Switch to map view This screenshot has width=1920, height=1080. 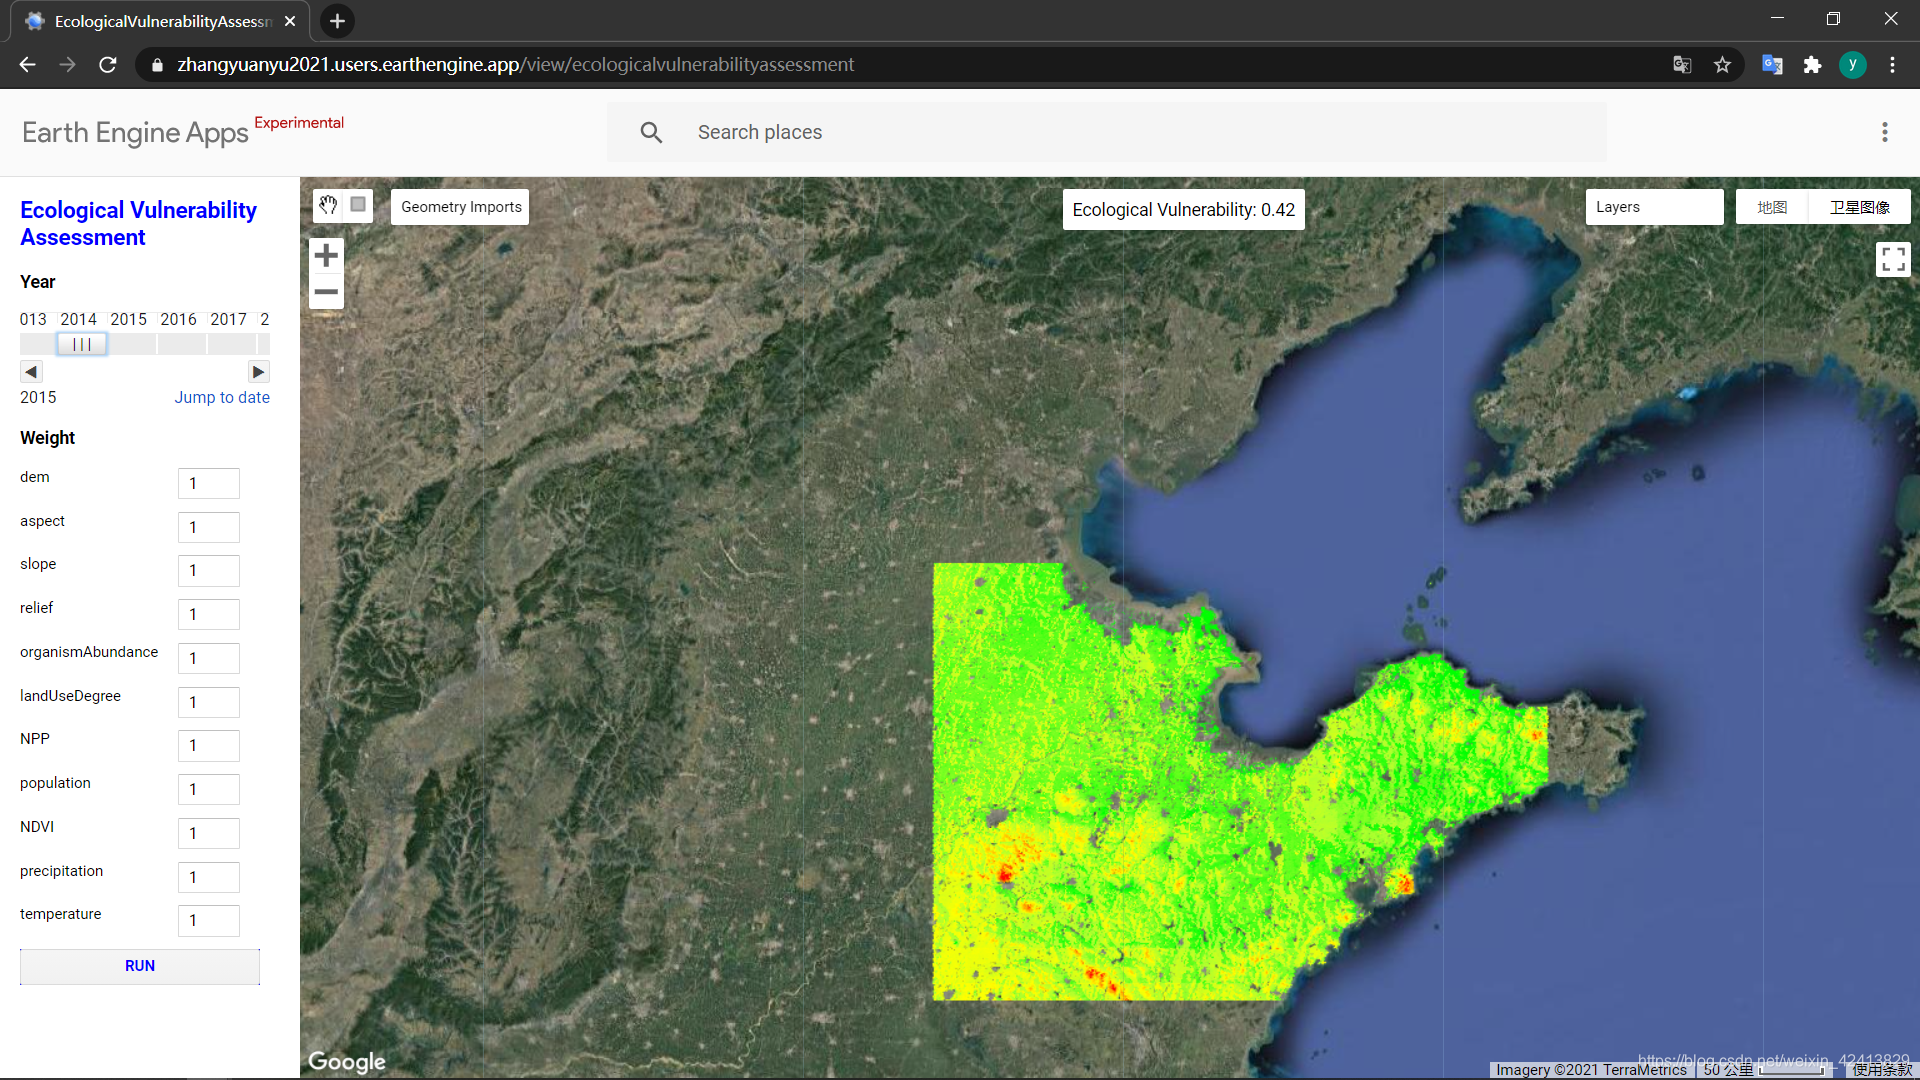[x=1772, y=207]
